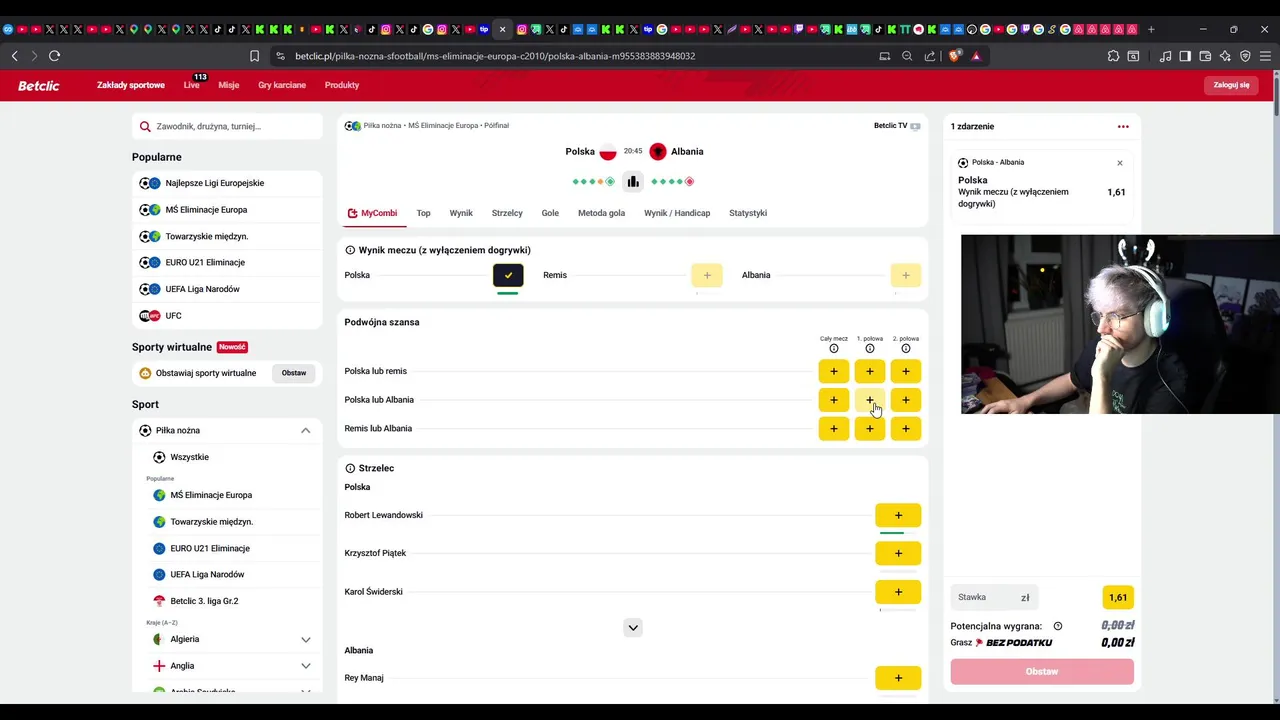Open the Brave Shields lion icon
Viewport: 1280px width, 720px height.
point(954,56)
